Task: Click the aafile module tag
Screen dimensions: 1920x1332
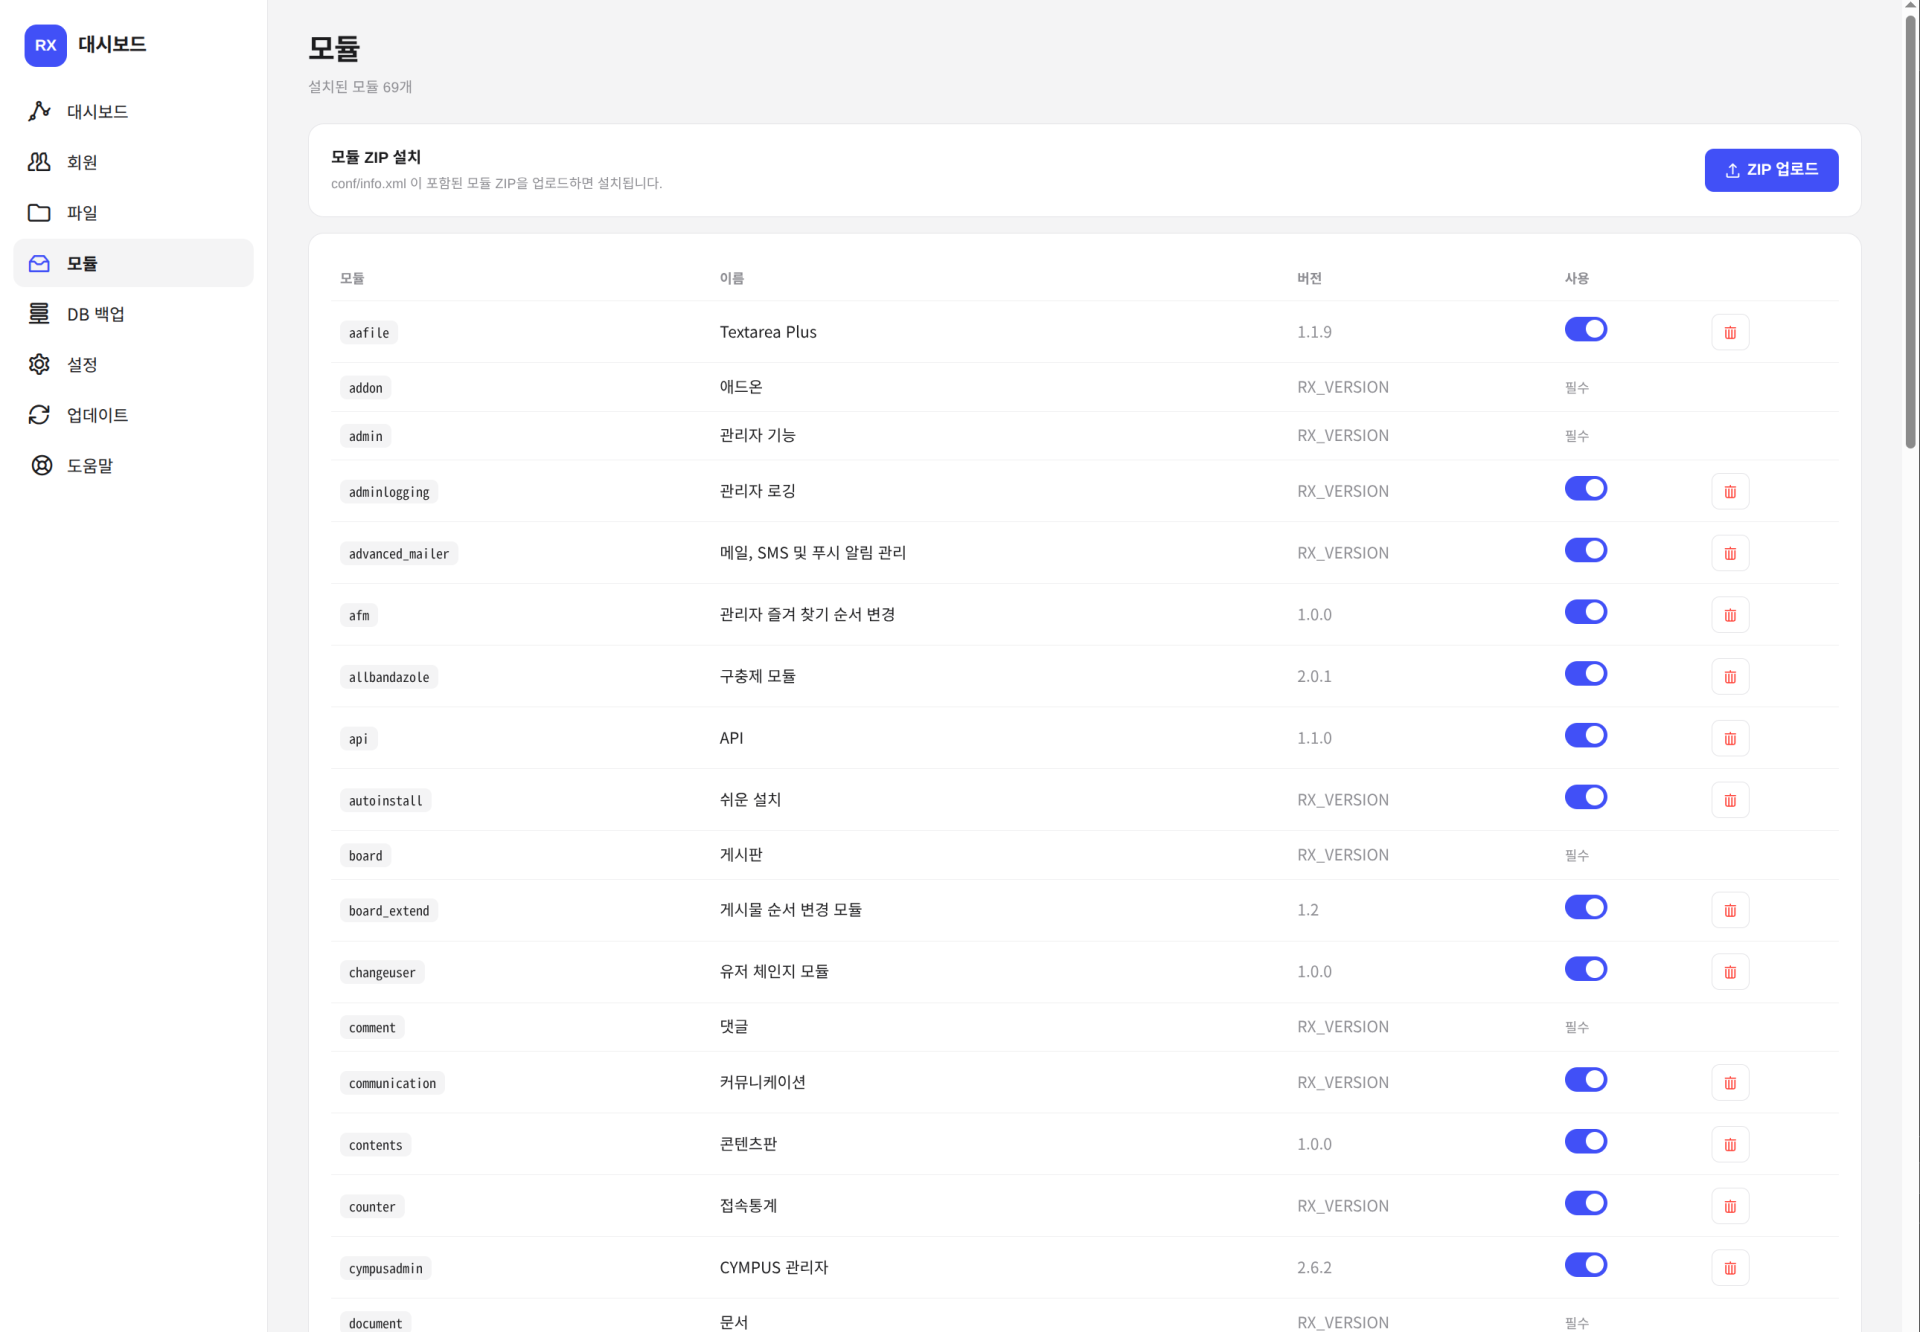Action: [369, 333]
